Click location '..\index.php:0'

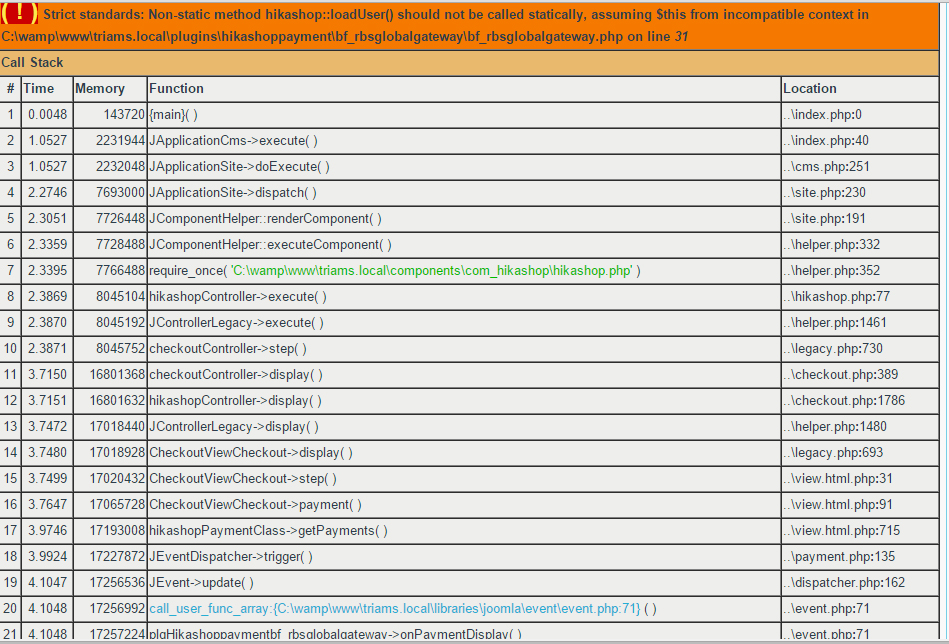click(x=823, y=114)
